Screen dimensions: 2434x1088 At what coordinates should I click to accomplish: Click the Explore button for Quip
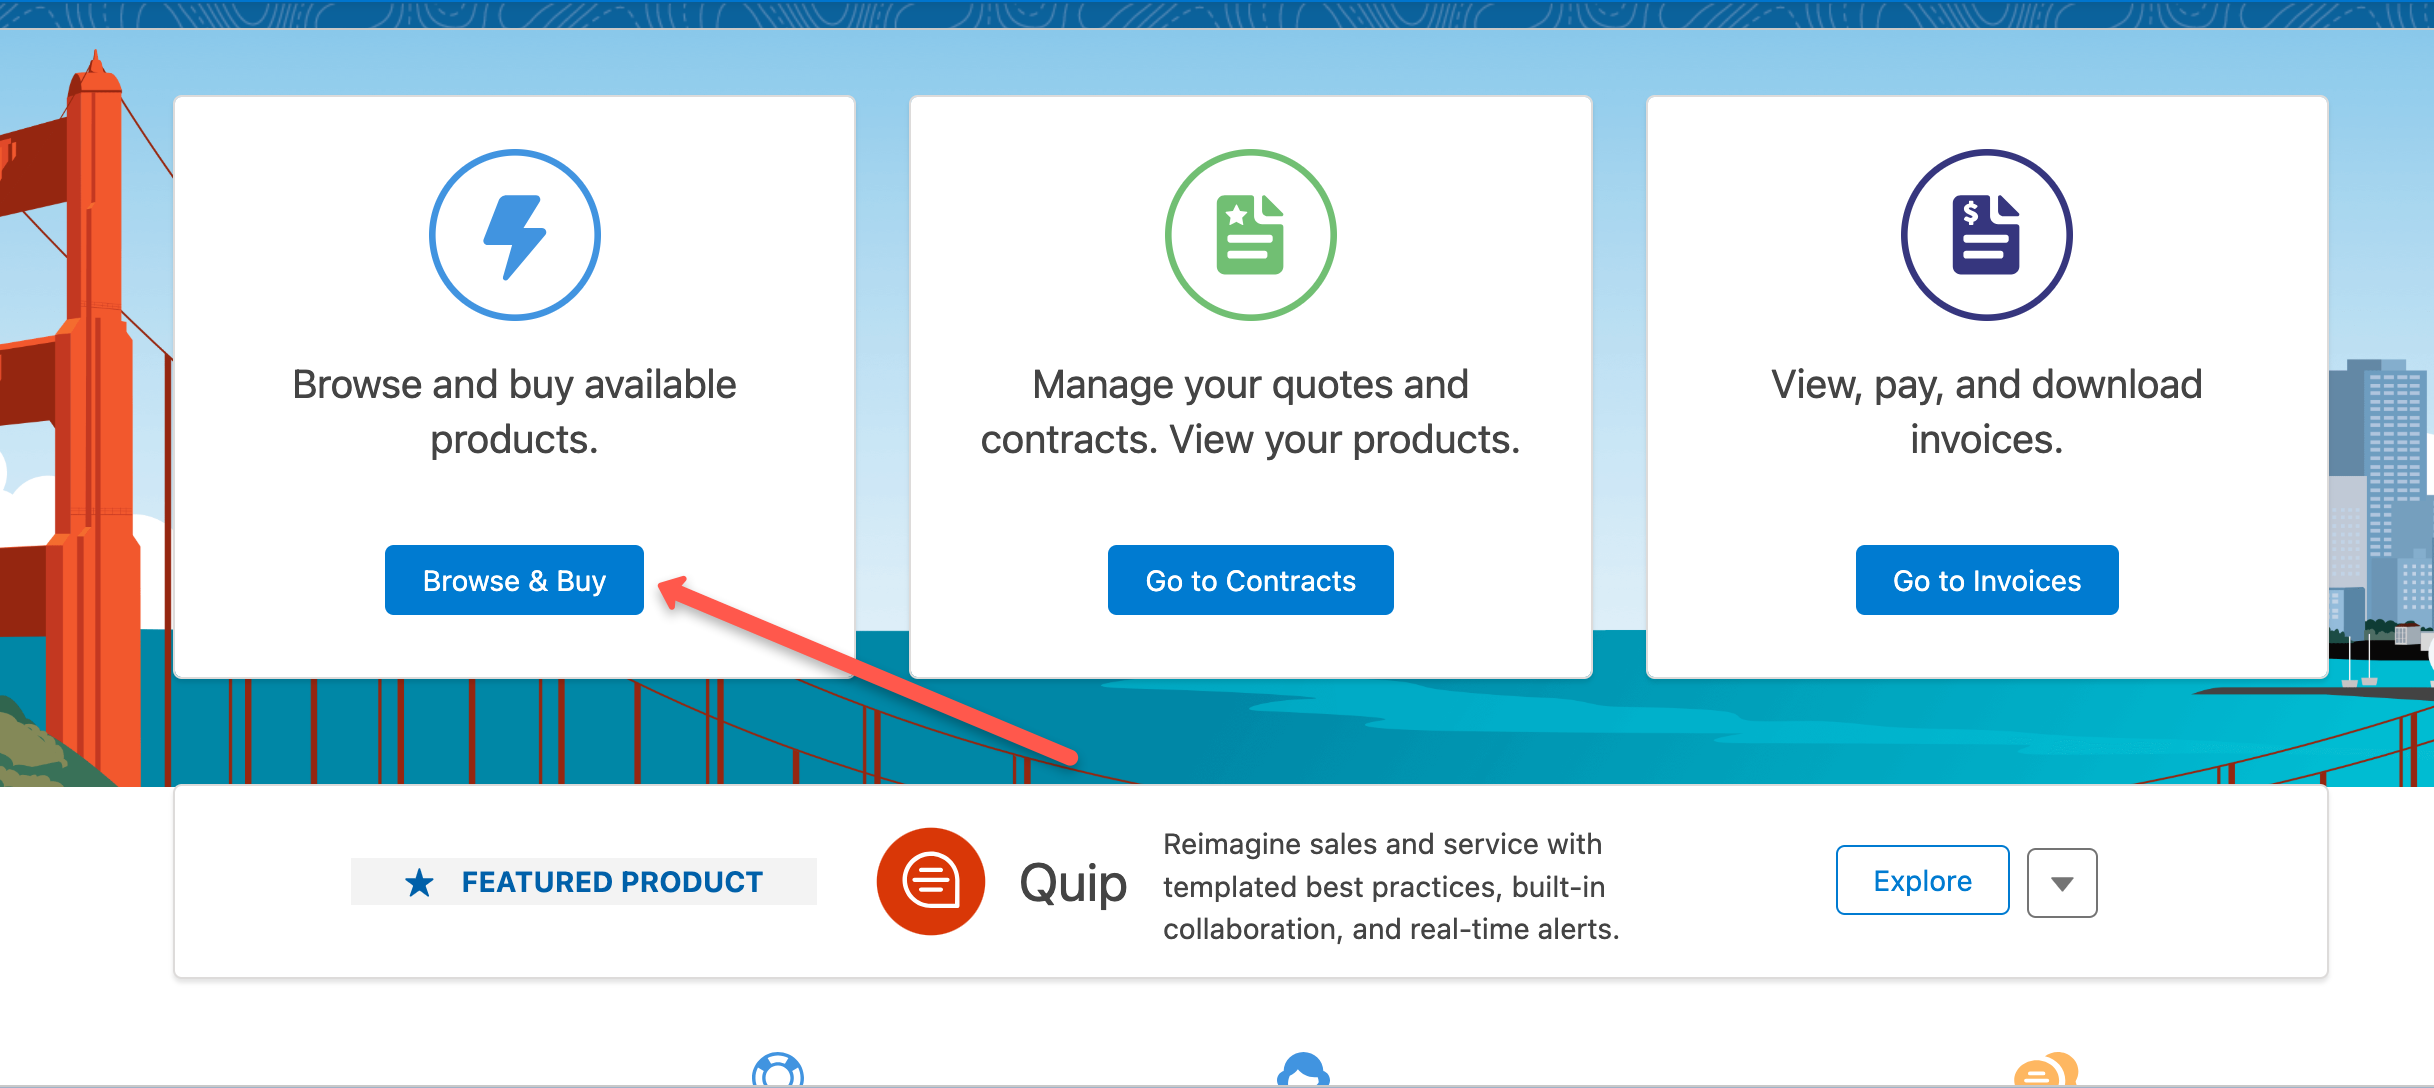[x=1921, y=880]
